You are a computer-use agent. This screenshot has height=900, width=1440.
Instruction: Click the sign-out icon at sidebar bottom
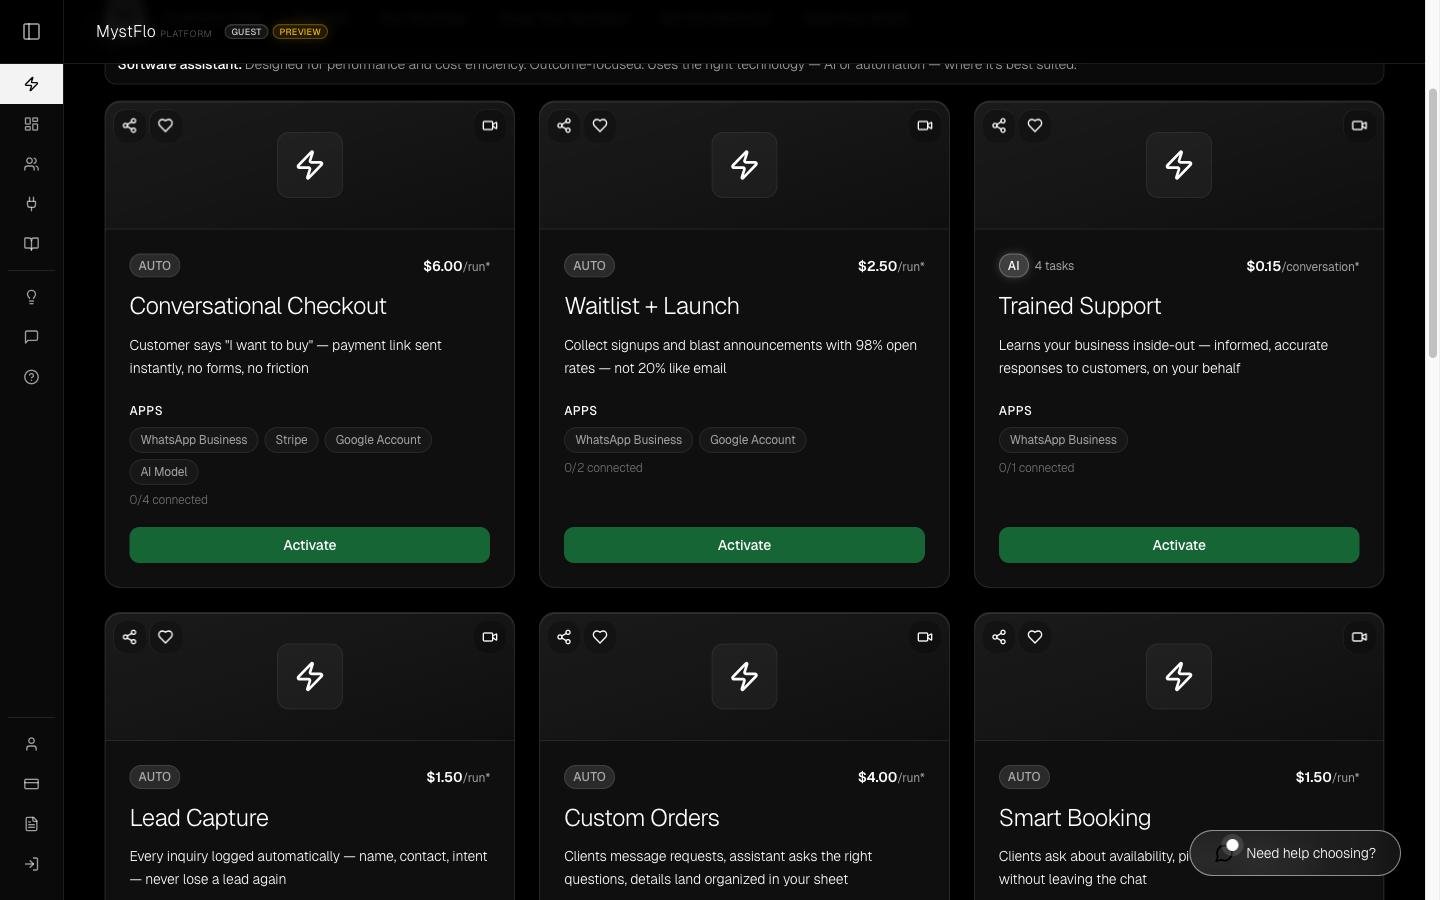(x=31, y=863)
